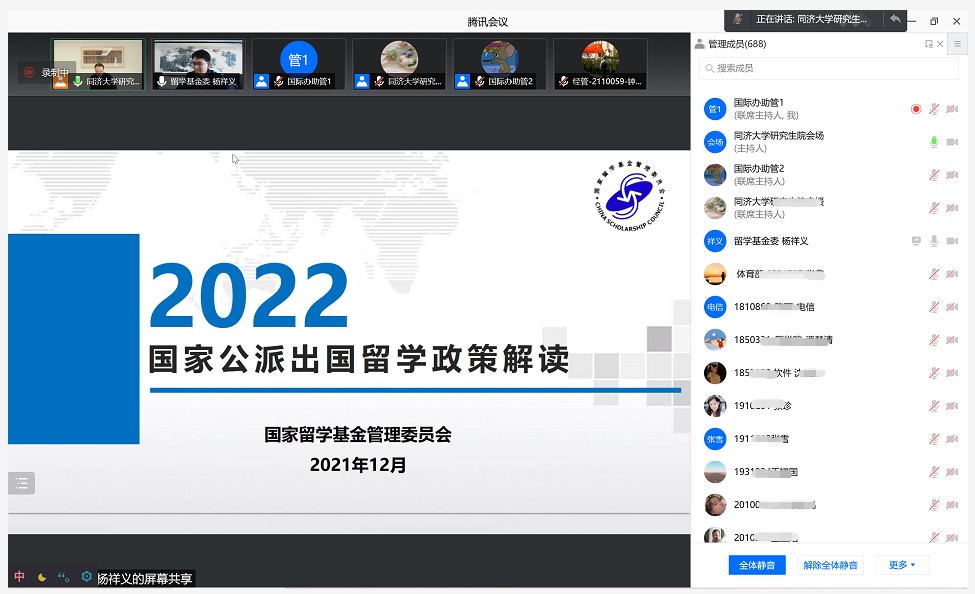Click the gear icon in IME toolbar

point(87,577)
